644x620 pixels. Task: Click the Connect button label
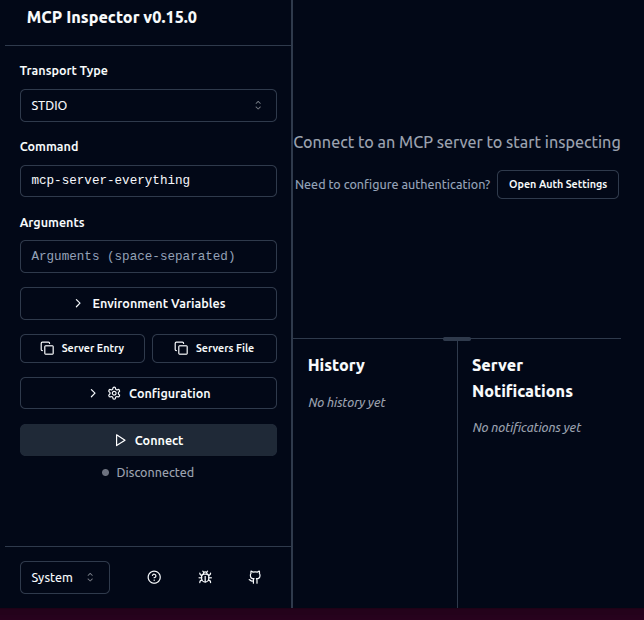coord(159,440)
